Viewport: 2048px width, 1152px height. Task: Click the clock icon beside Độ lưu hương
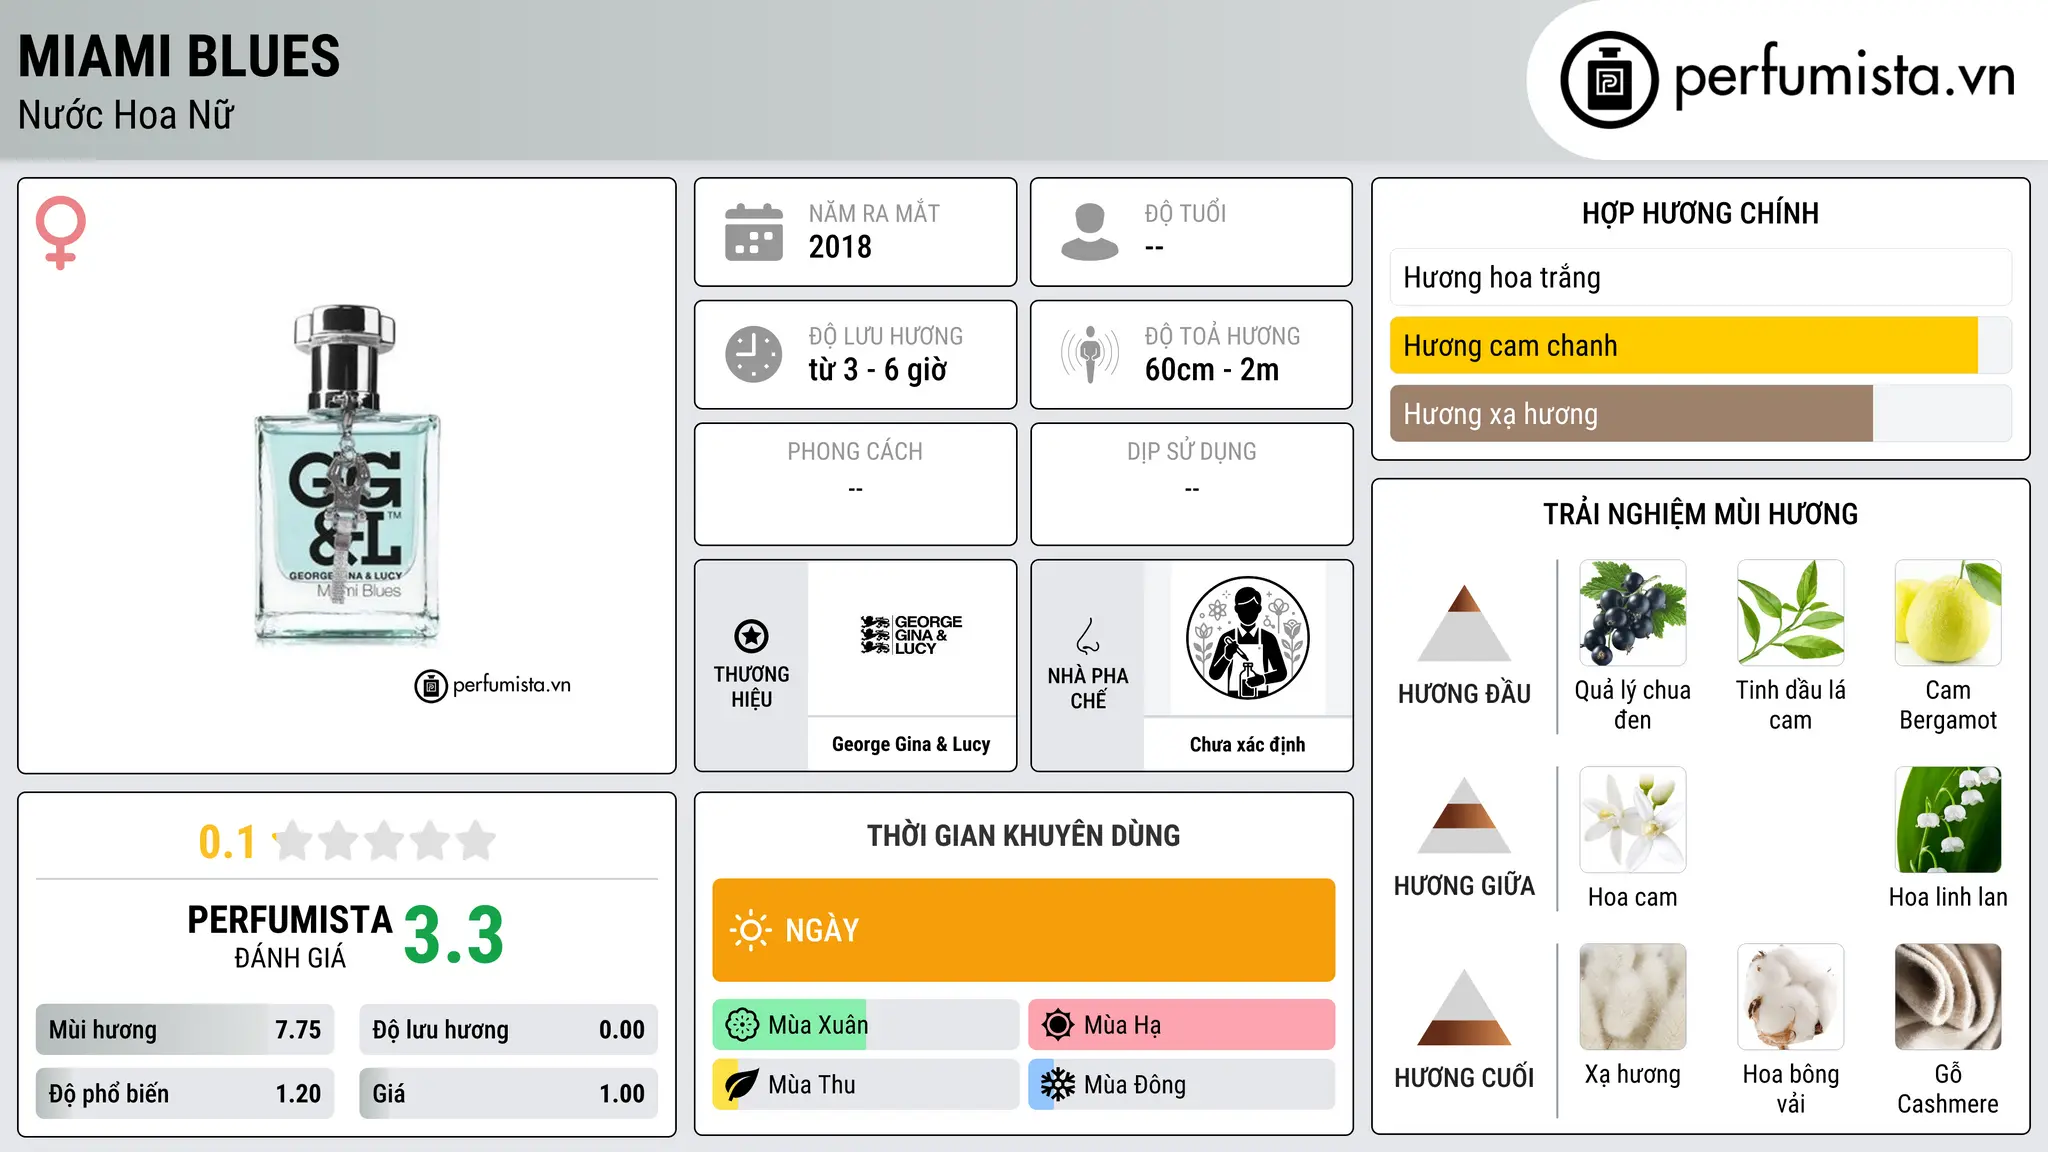754,354
